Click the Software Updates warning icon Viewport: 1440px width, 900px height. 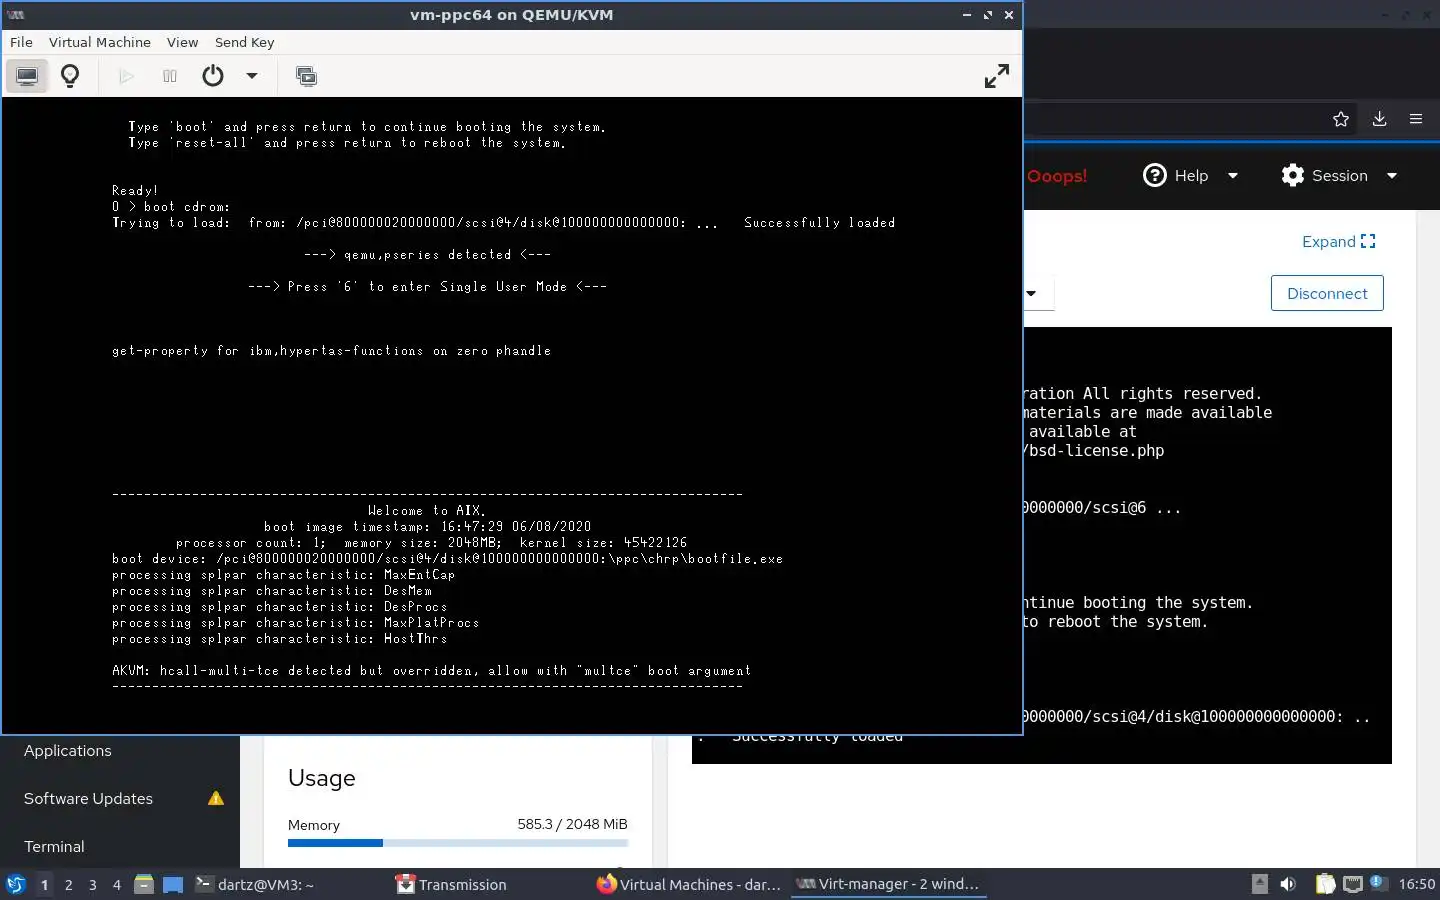pyautogui.click(x=216, y=798)
